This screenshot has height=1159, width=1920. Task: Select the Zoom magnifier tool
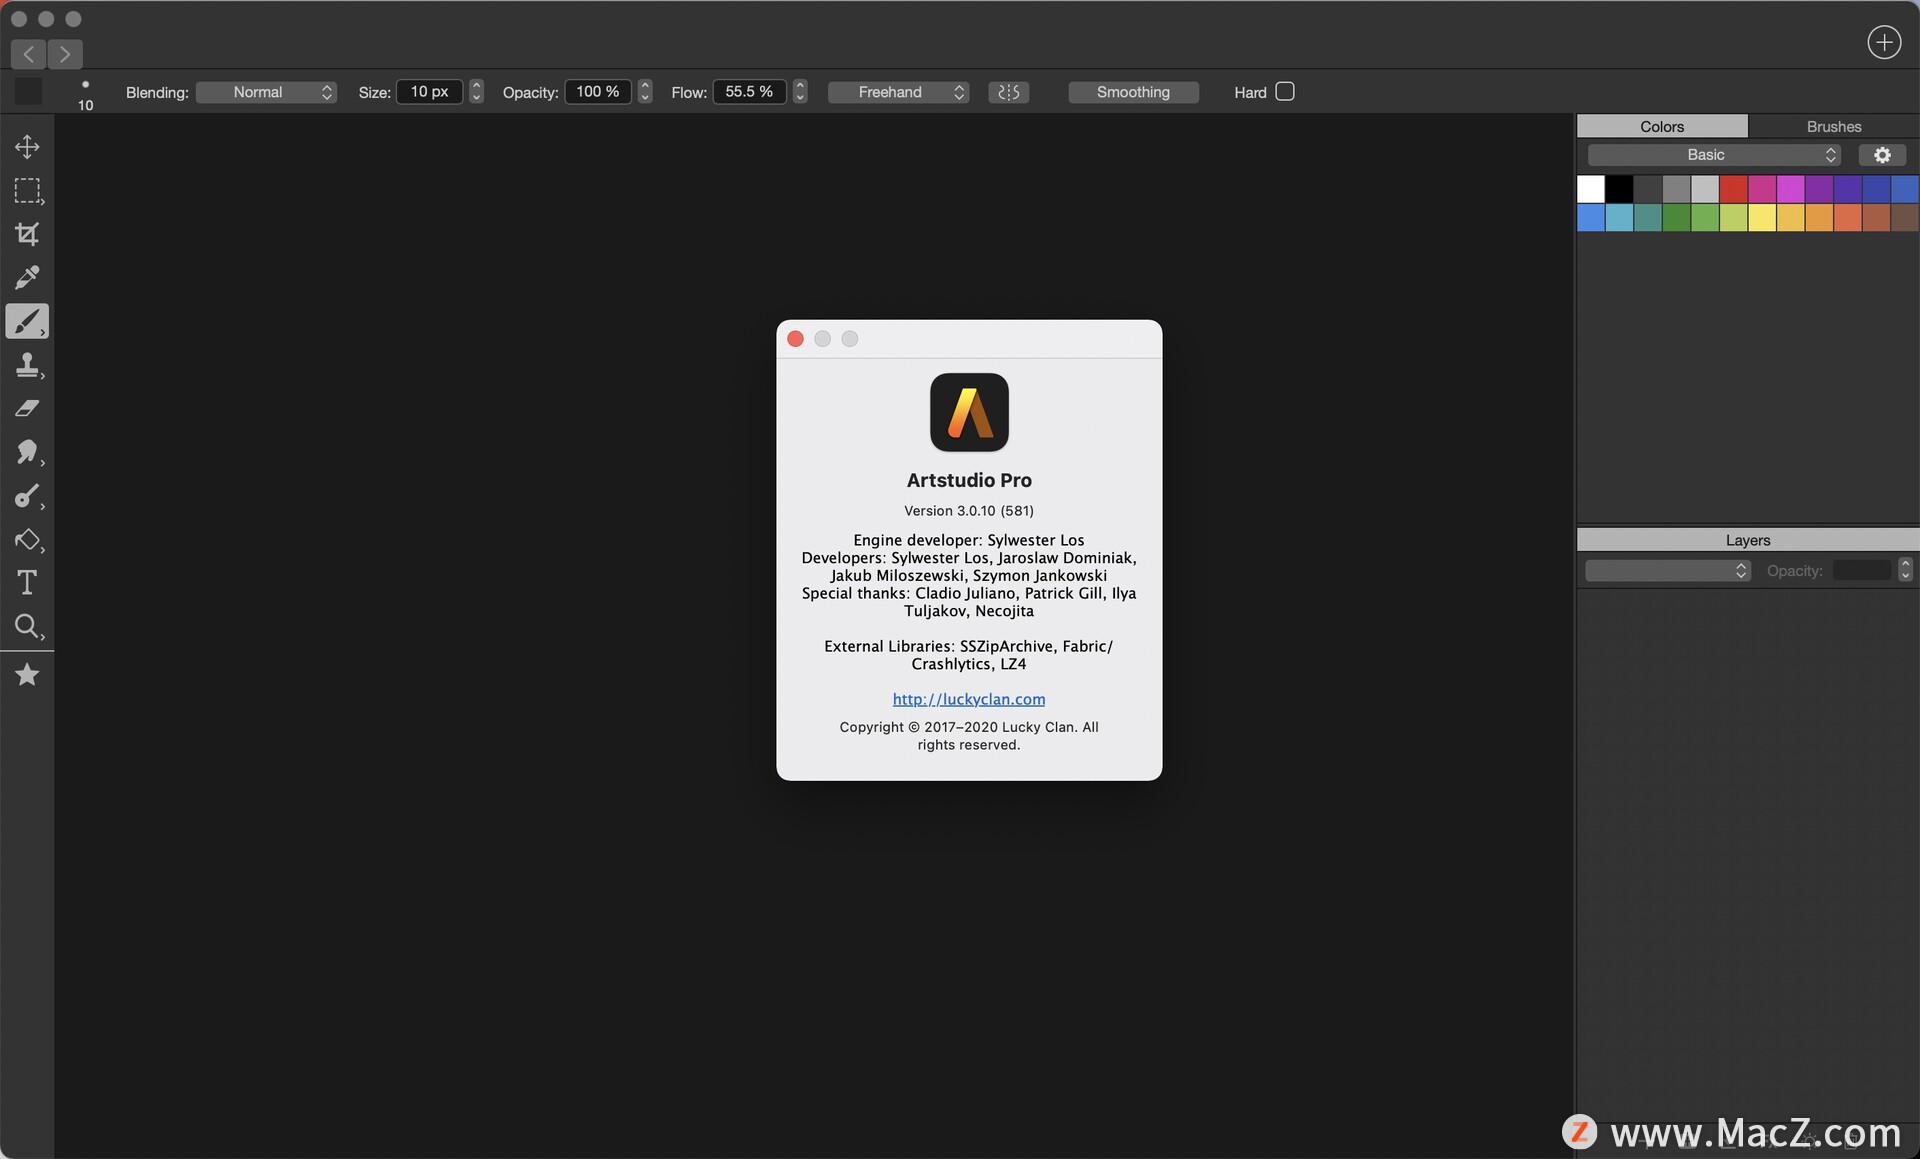point(27,627)
